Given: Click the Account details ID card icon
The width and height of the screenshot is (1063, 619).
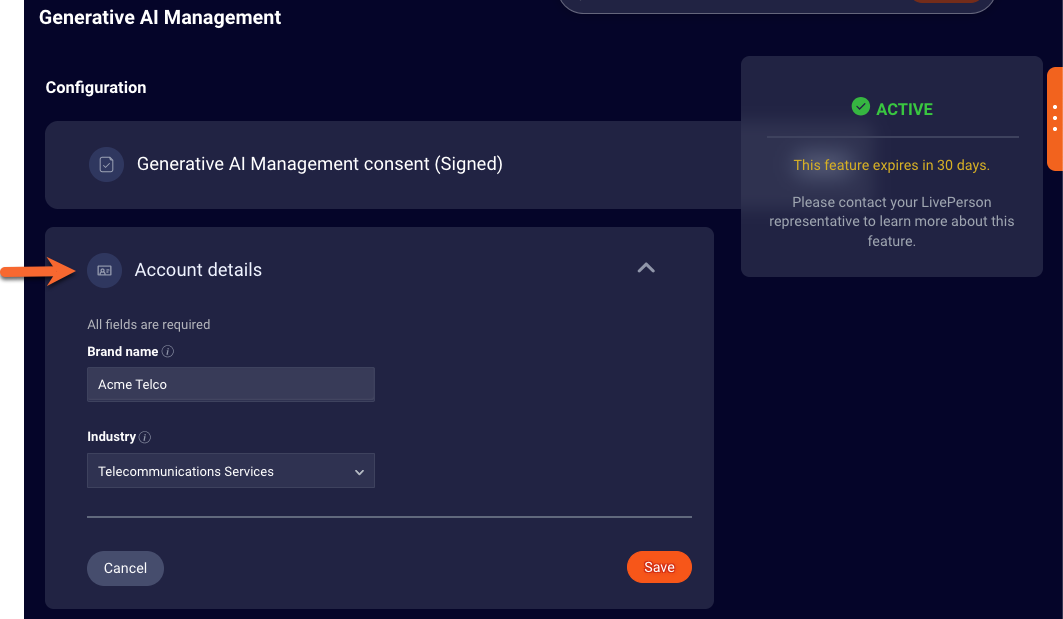Looking at the screenshot, I should 104,270.
